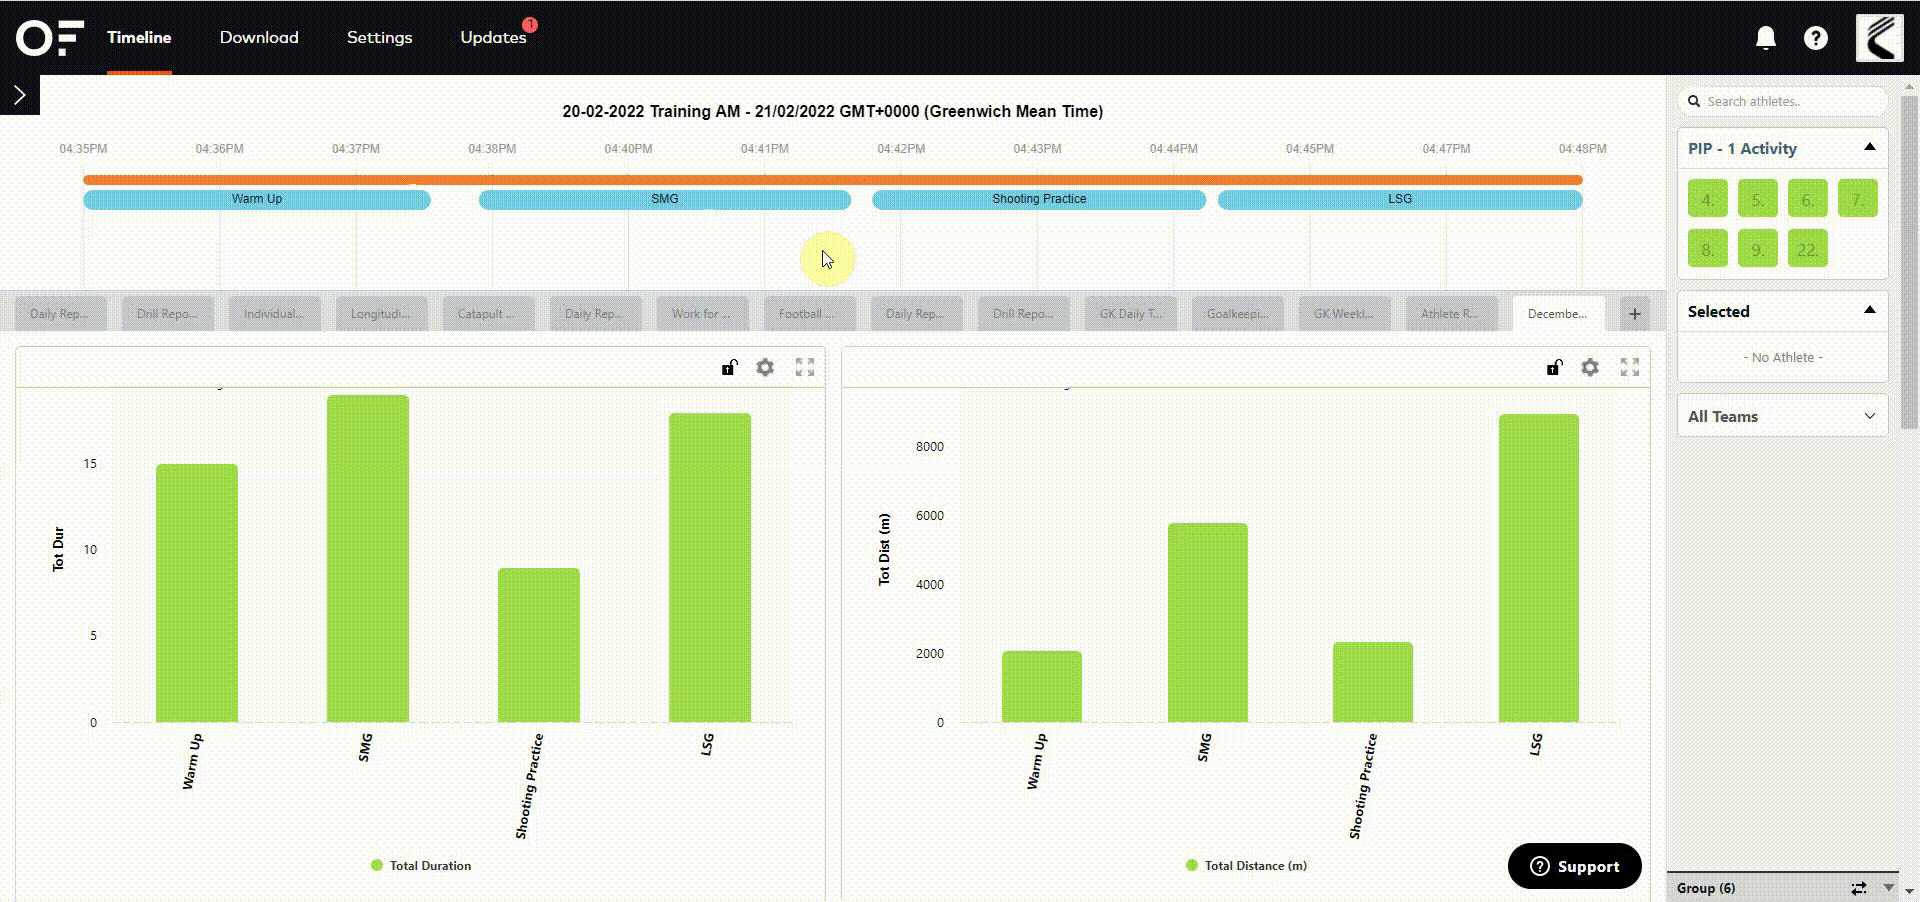Select the LSG period on timeline
The width and height of the screenshot is (1920, 902).
pos(1400,199)
